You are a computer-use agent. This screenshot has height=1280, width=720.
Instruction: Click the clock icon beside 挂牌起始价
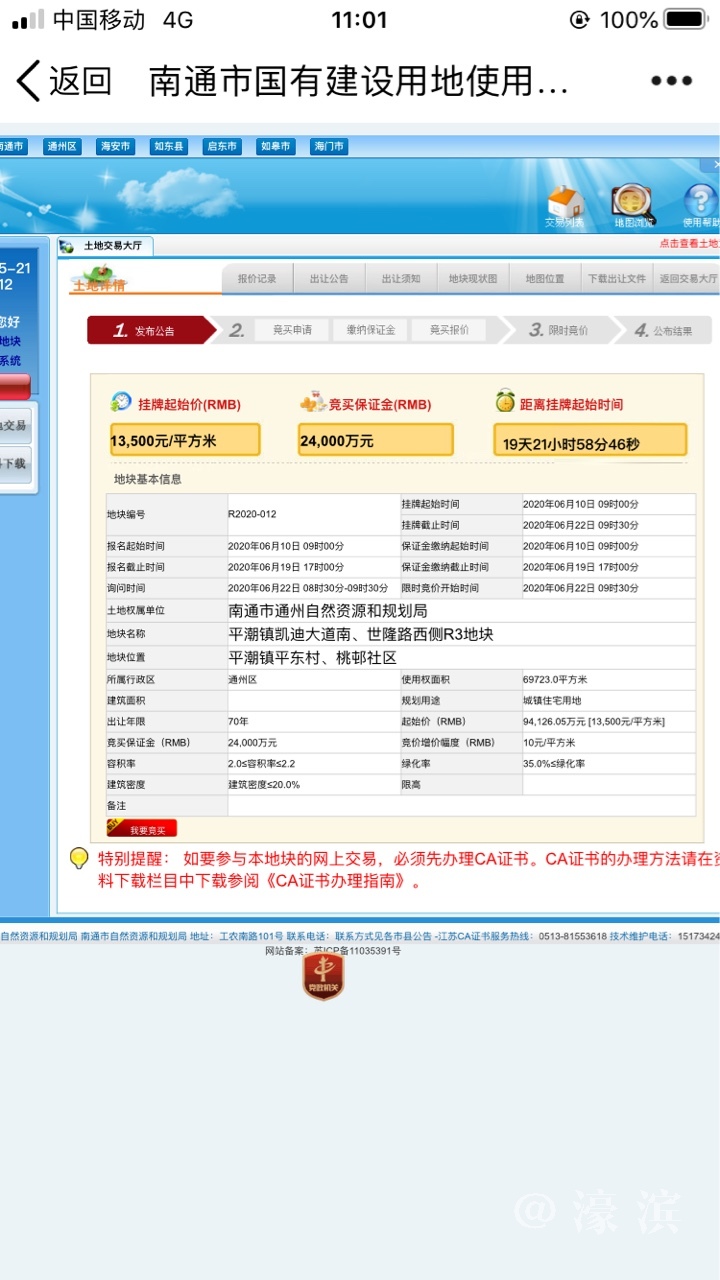121,403
